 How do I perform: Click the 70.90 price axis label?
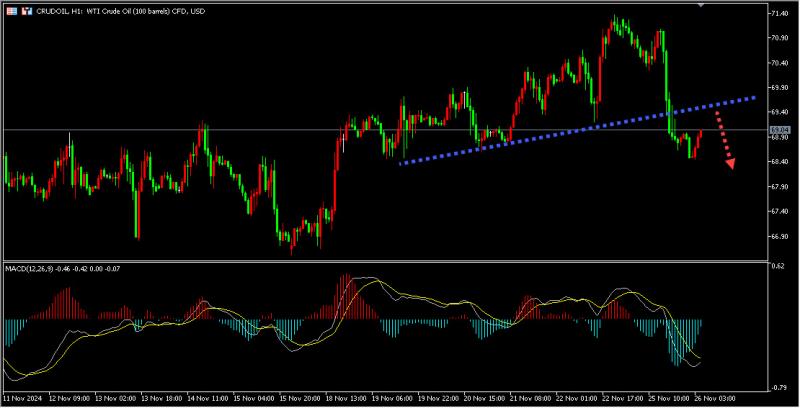click(x=779, y=38)
